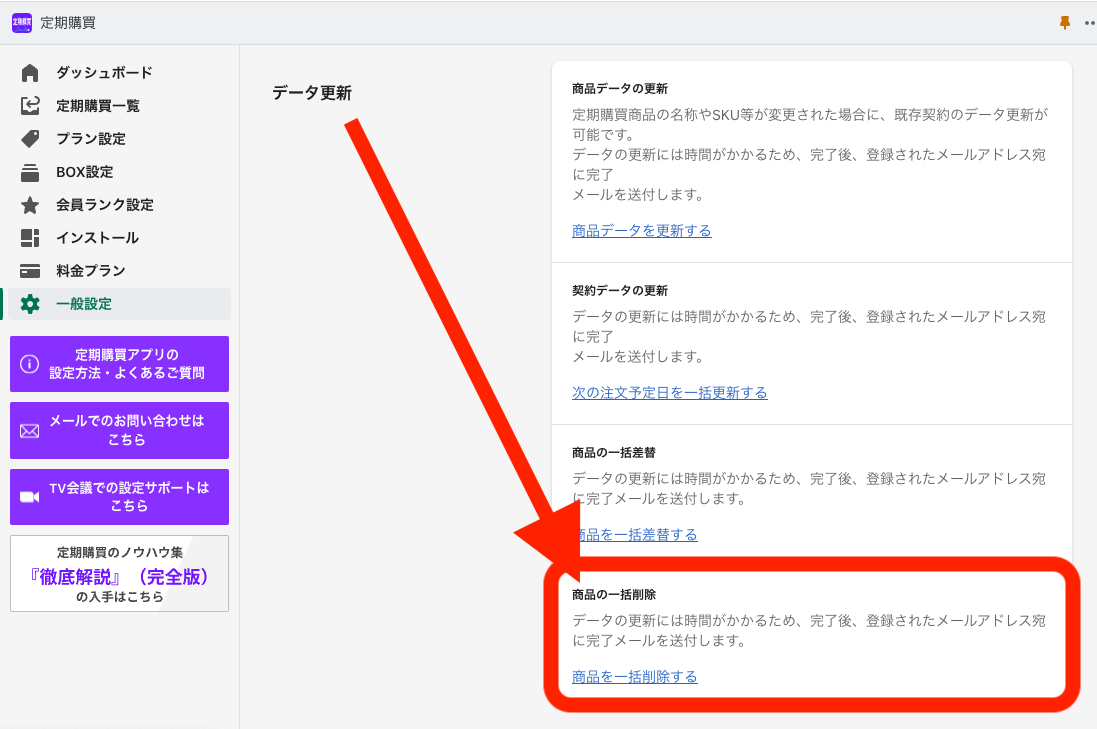Click the 会員ランク設定 star icon

pos(30,205)
